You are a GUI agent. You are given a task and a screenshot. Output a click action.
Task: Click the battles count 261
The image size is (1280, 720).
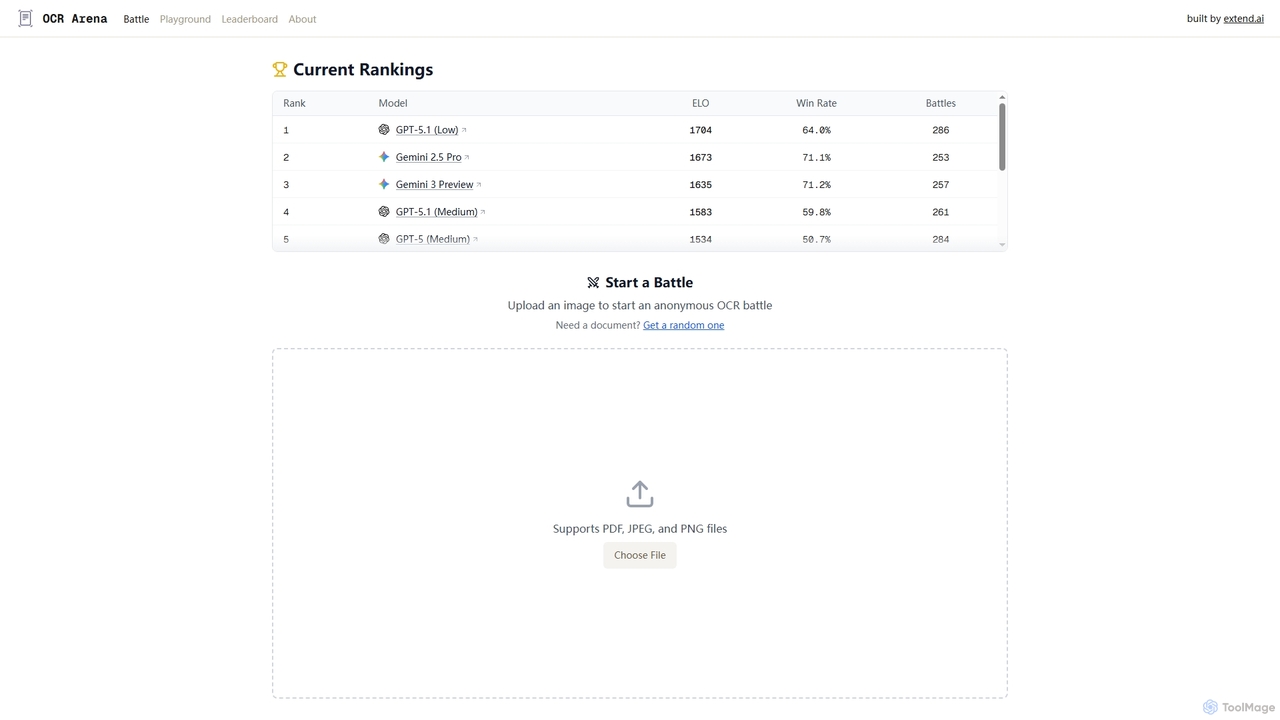pyautogui.click(x=940, y=212)
